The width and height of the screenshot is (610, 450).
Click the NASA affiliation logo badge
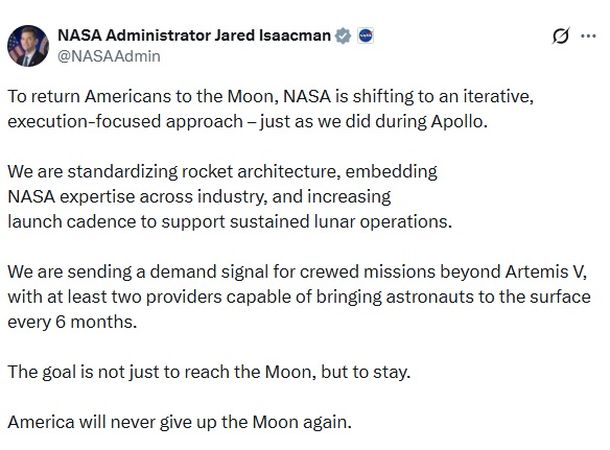point(366,35)
